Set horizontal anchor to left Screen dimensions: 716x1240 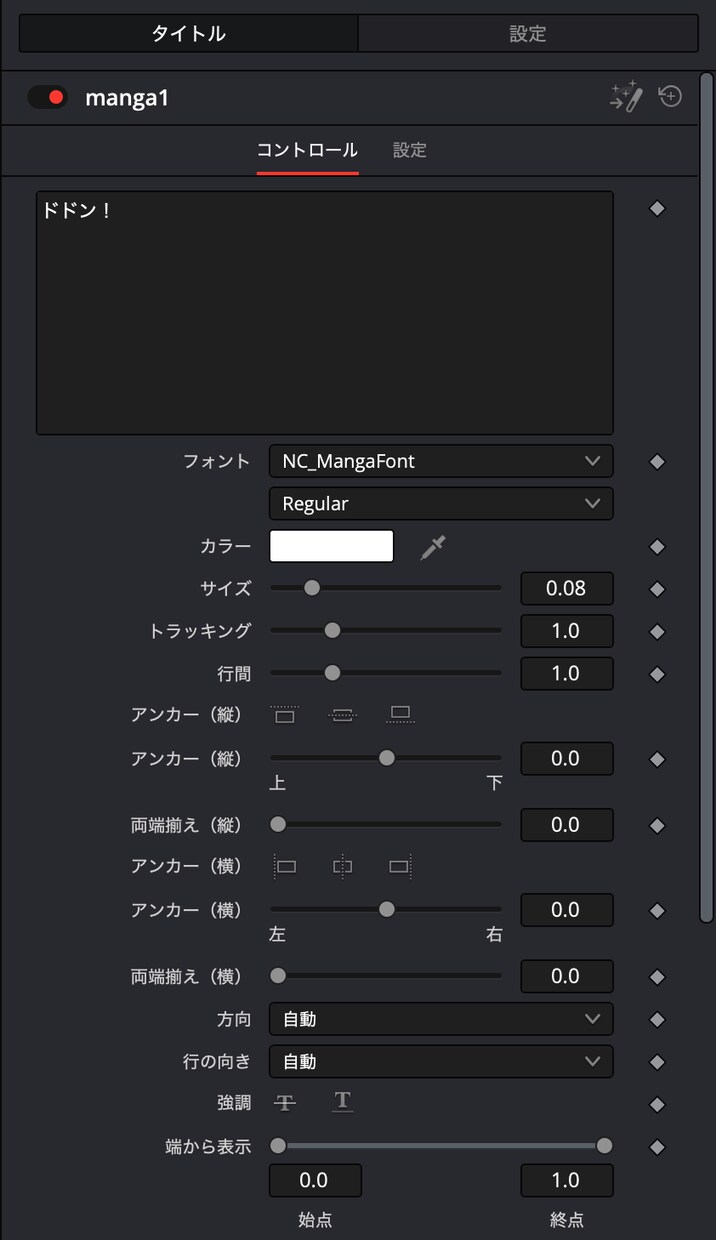285,866
